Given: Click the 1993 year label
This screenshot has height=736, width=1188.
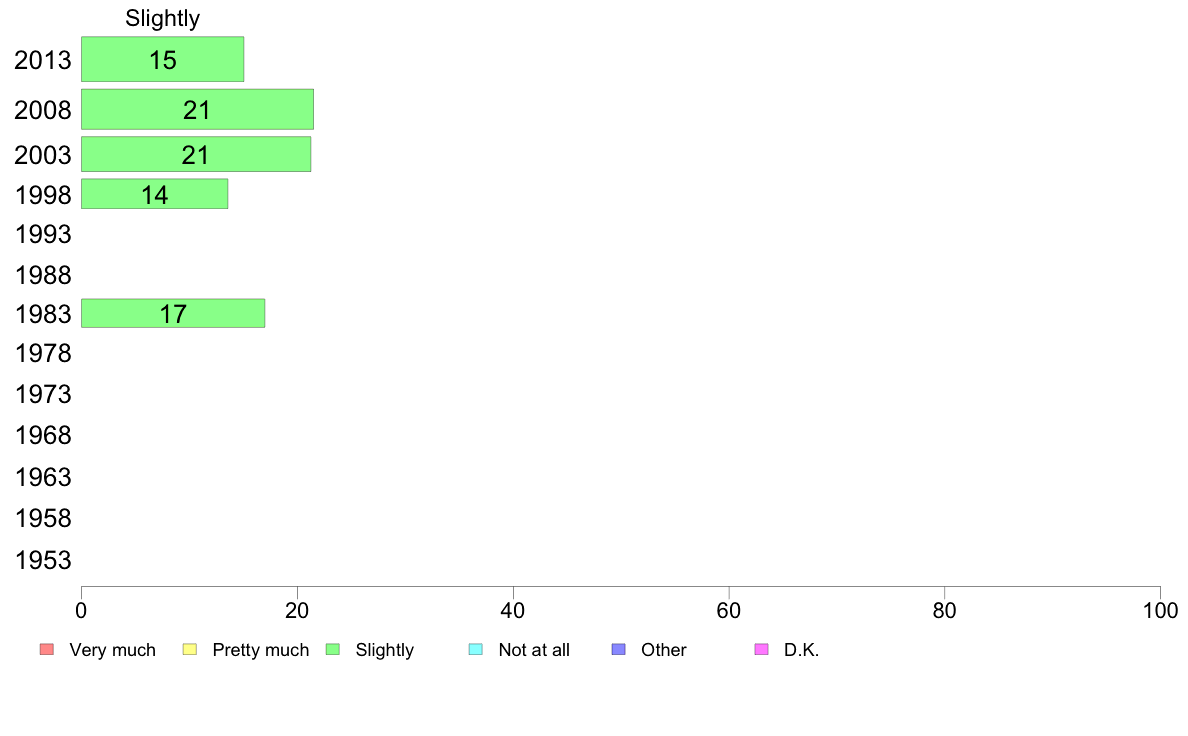Looking at the screenshot, I should [x=43, y=234].
